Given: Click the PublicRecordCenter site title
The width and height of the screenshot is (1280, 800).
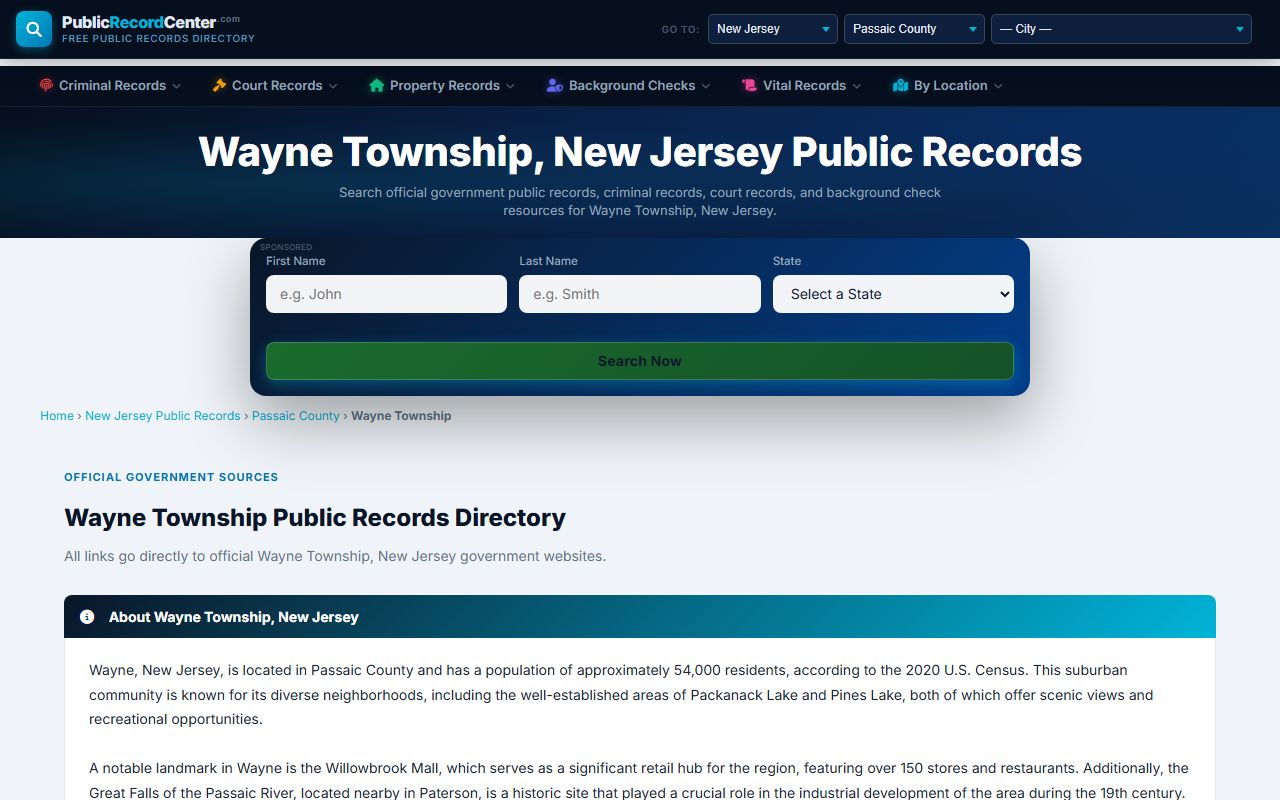Looking at the screenshot, I should [150, 22].
